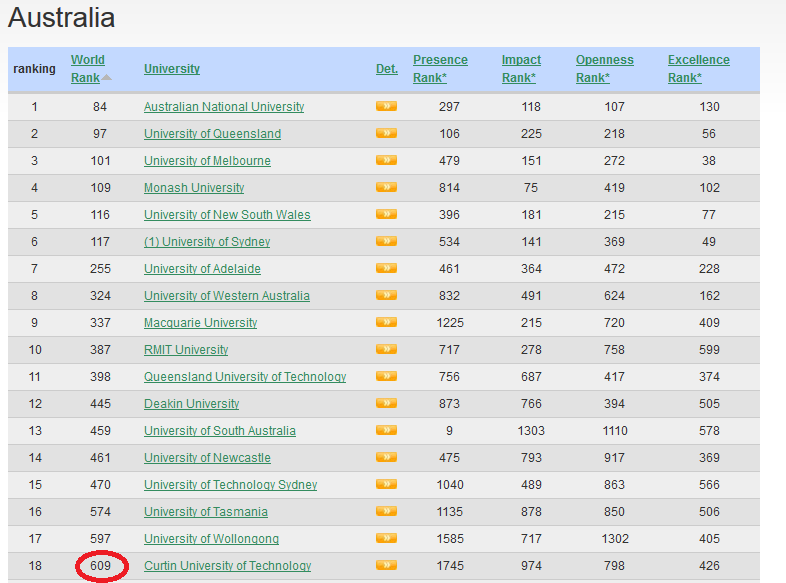Open details icon for Curtin University of Technology
The width and height of the screenshot is (786, 583).
(386, 566)
